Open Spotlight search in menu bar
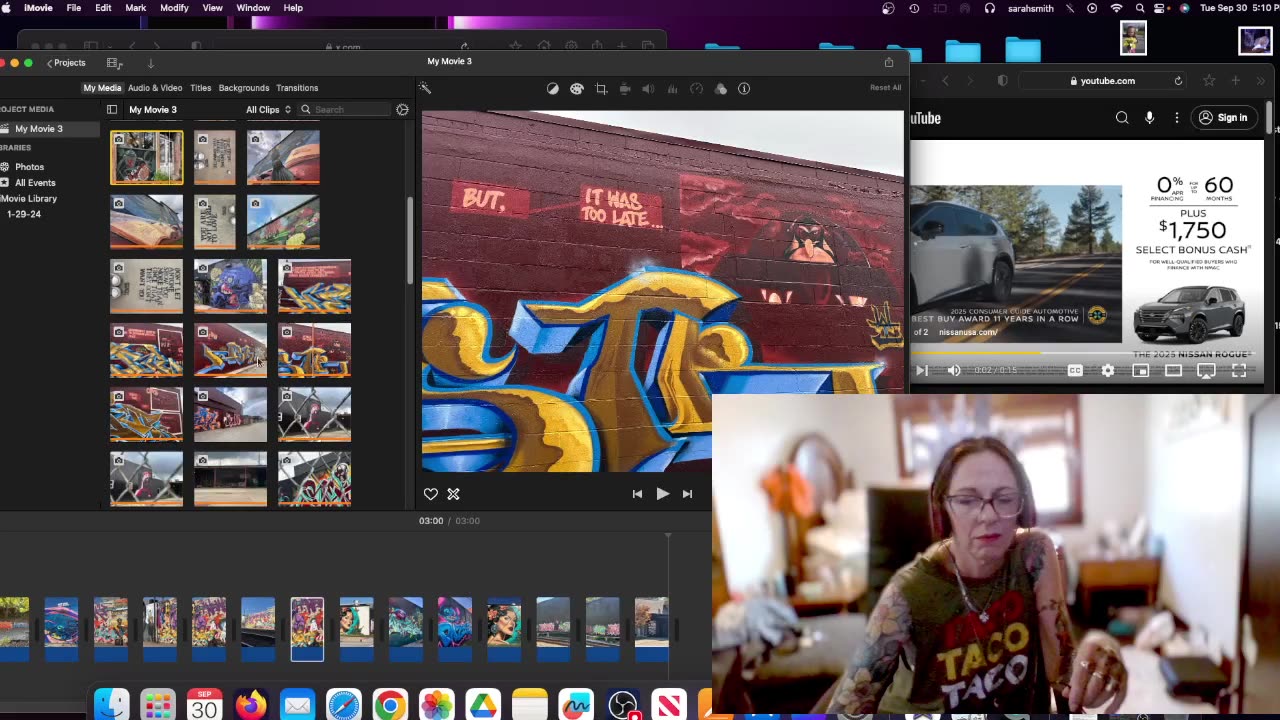 1140,8
